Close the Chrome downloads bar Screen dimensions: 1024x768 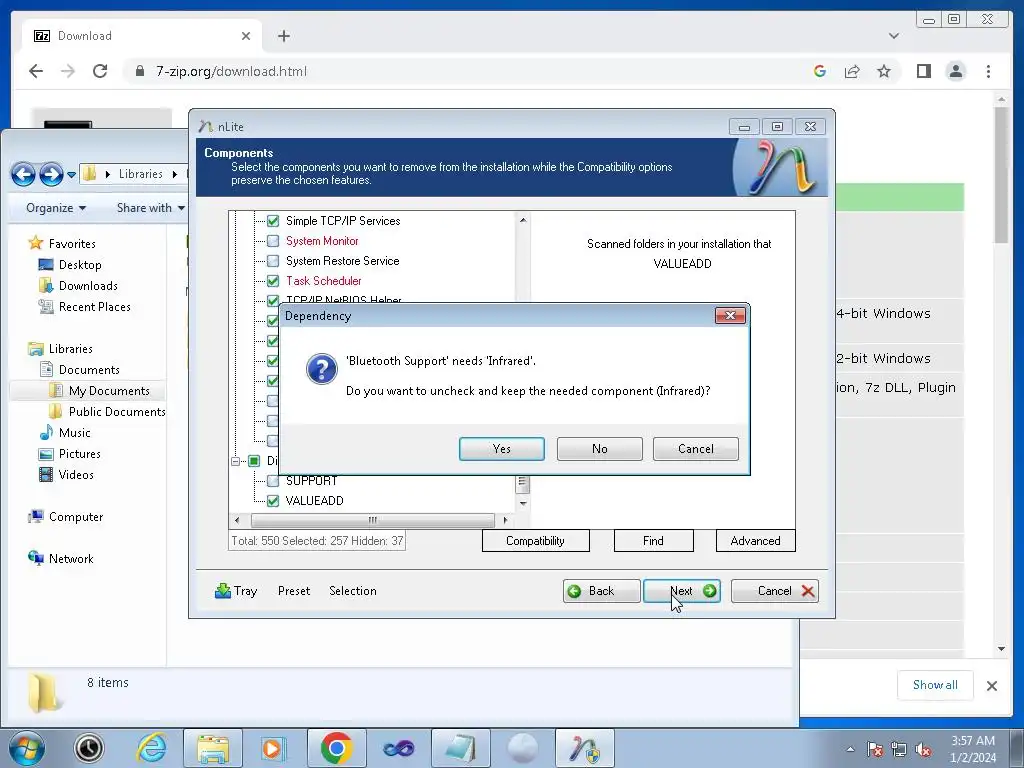pyautogui.click(x=992, y=686)
